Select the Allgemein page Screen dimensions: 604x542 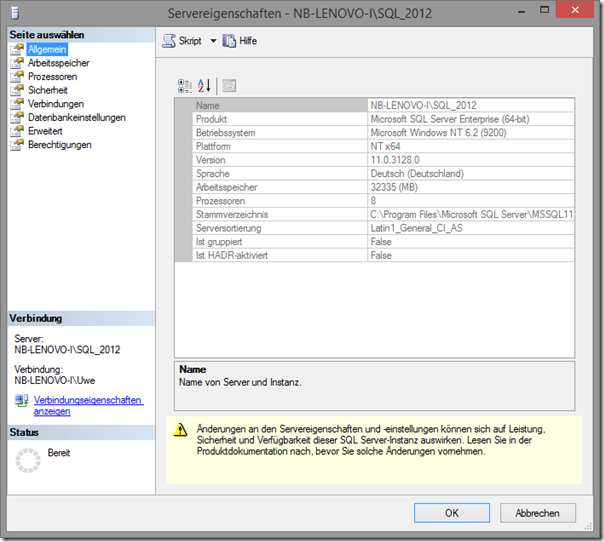(47, 49)
